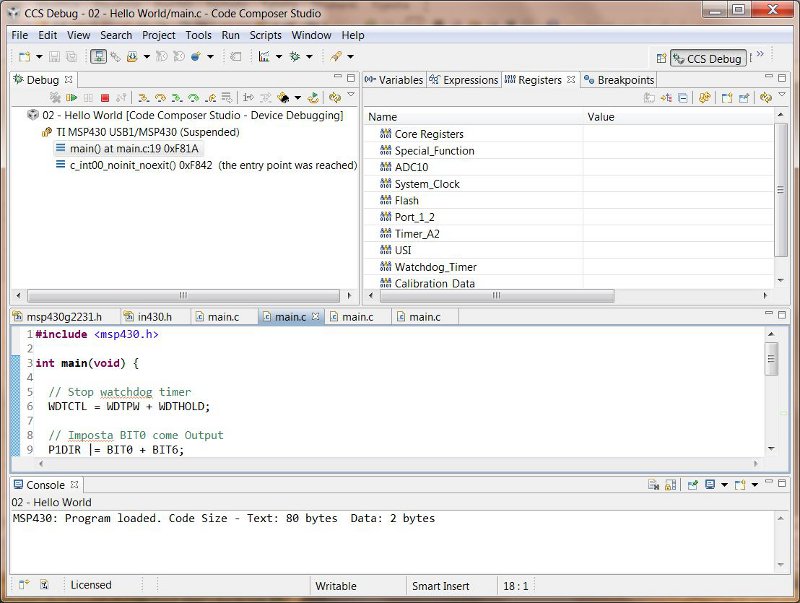
Task: Open the Scripts menu
Action: point(265,35)
